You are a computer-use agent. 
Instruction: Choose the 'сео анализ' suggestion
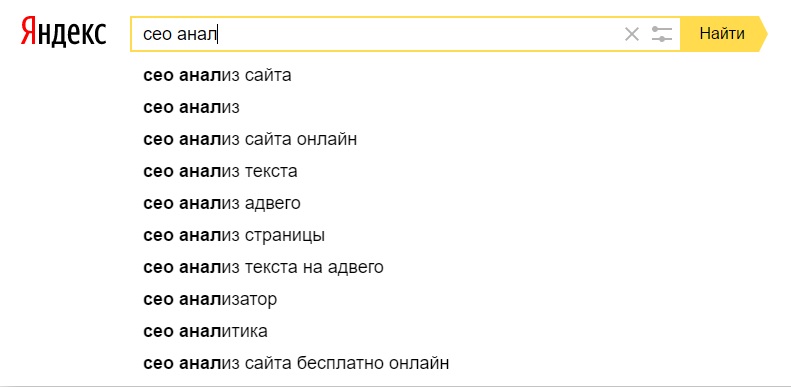(191, 107)
